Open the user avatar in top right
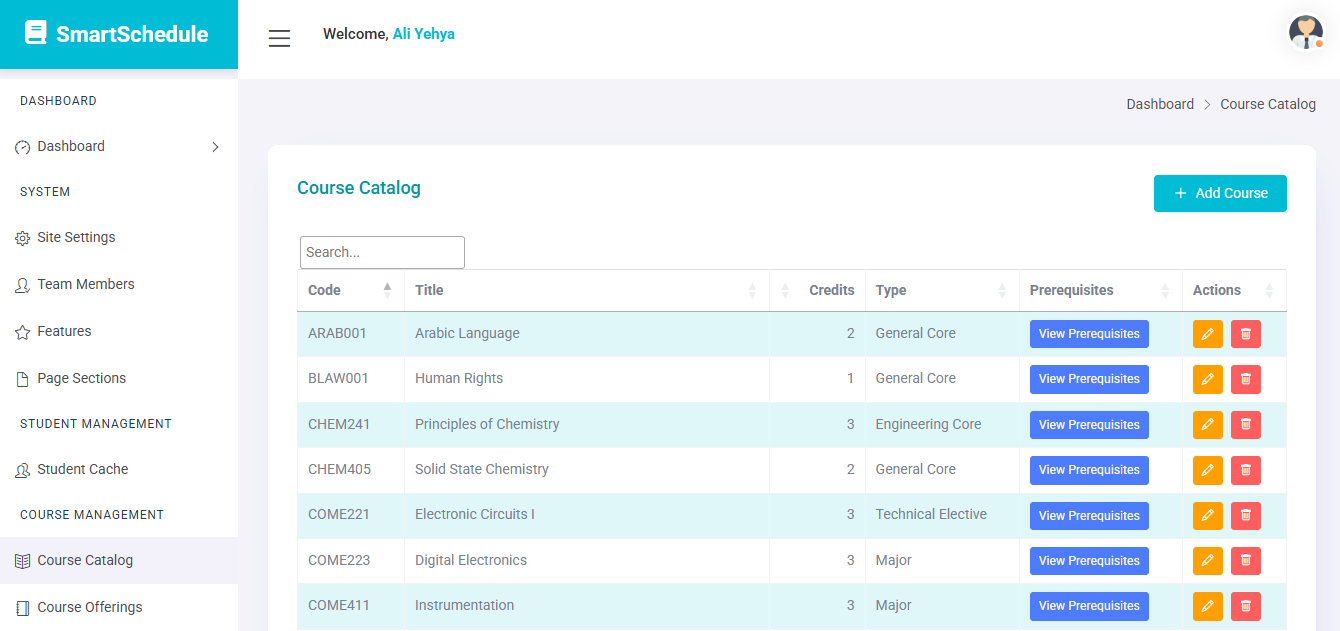1340x631 pixels. tap(1305, 32)
